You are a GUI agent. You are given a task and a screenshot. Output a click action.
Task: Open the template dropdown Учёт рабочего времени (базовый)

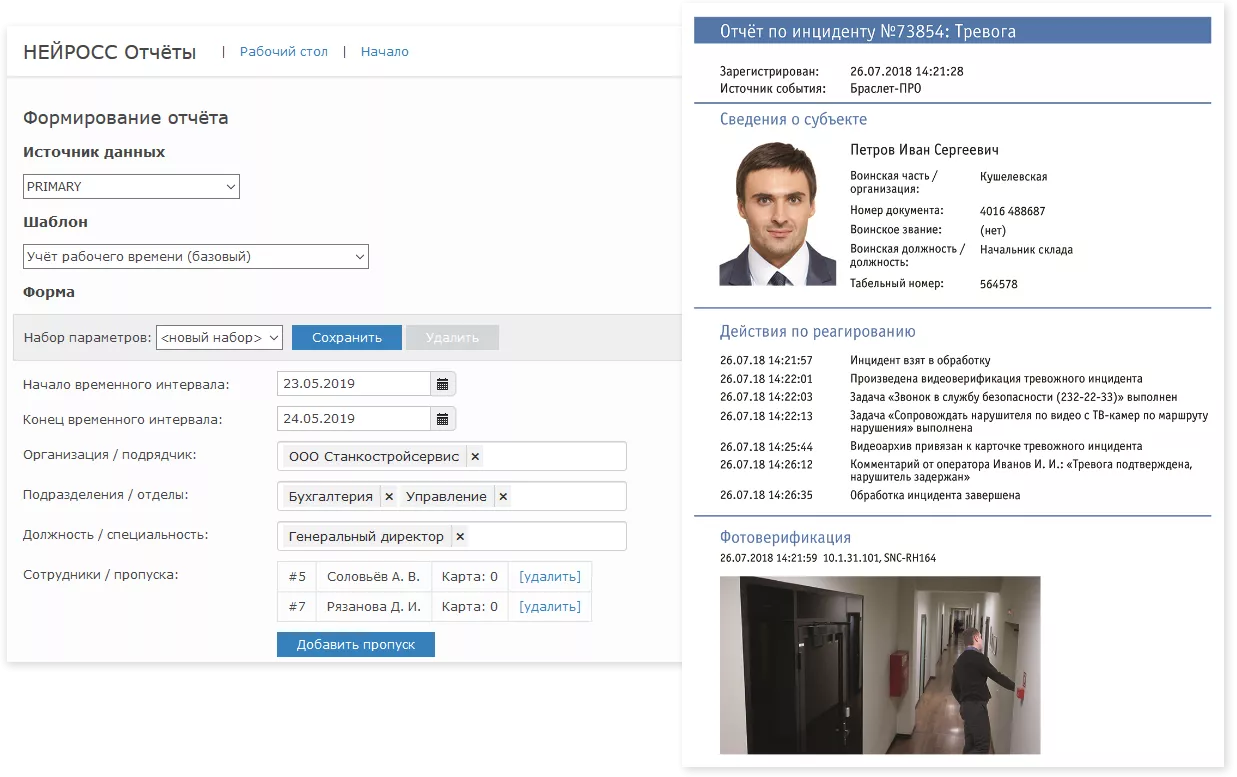tap(195, 256)
